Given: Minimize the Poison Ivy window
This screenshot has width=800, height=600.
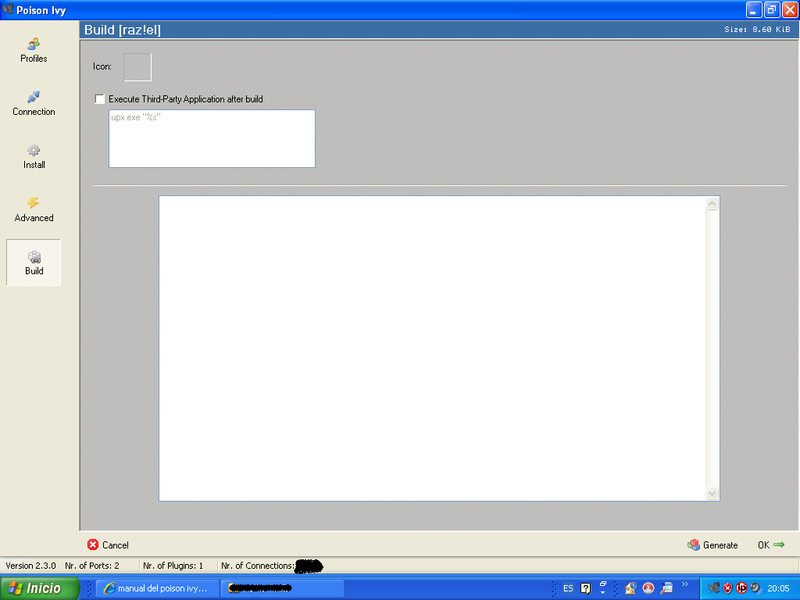Looking at the screenshot, I should tap(754, 10).
